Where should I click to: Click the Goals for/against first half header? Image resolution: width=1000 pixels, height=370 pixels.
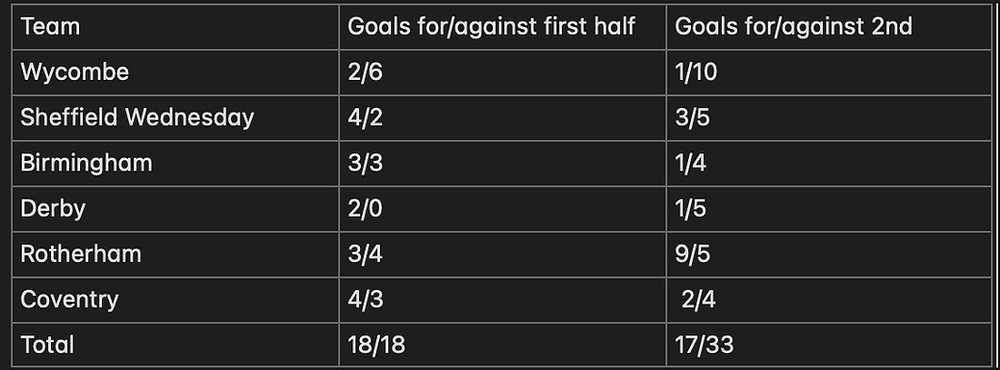point(503,27)
